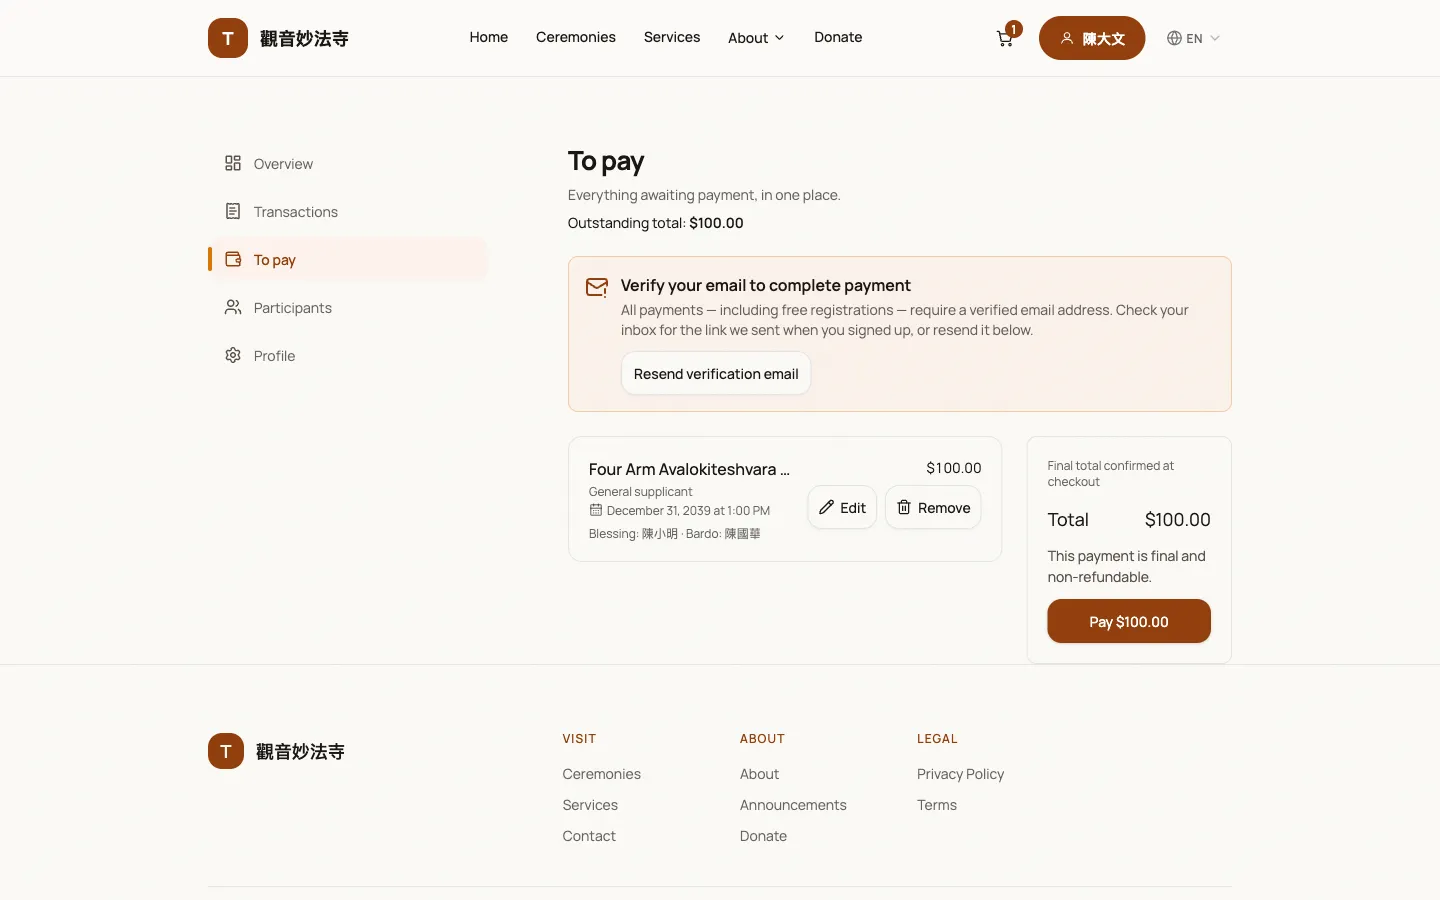
Task: Click the Transactions receipt icon
Action: click(233, 211)
